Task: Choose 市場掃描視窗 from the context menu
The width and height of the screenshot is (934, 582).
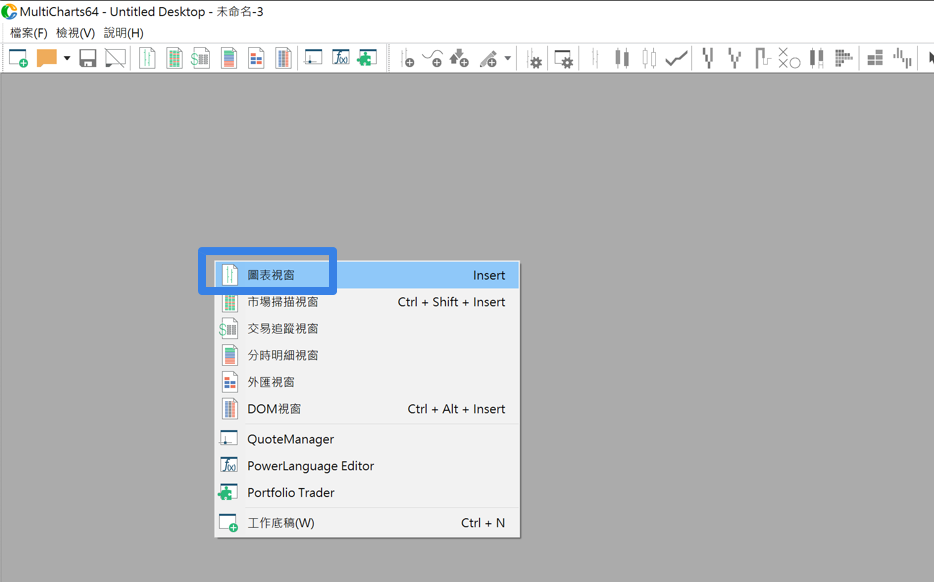Action: 367,302
